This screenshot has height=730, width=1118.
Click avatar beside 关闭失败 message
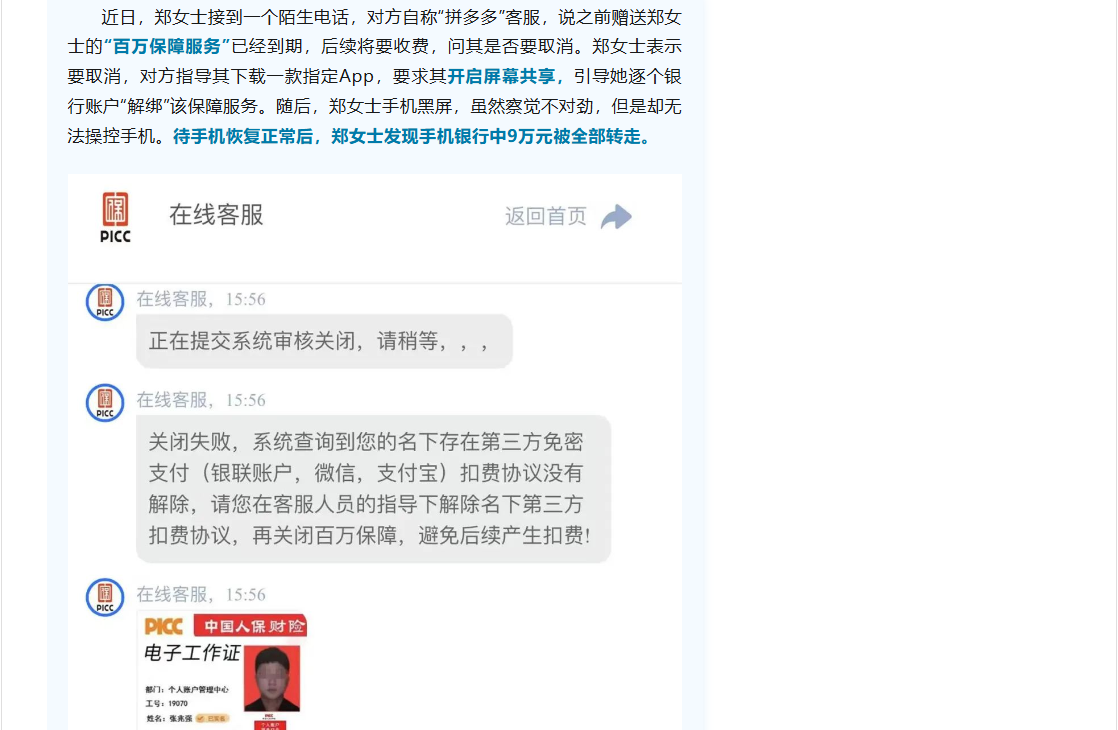pos(105,403)
